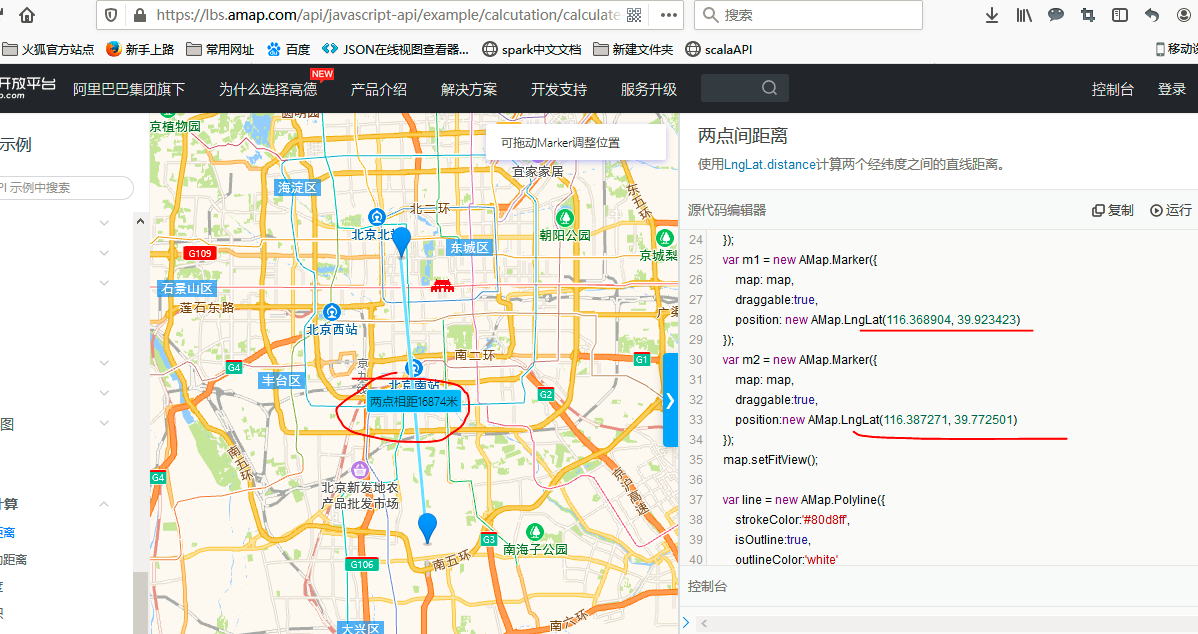
Task: Select the screenshot crop icon in toolbar
Action: click(1087, 15)
